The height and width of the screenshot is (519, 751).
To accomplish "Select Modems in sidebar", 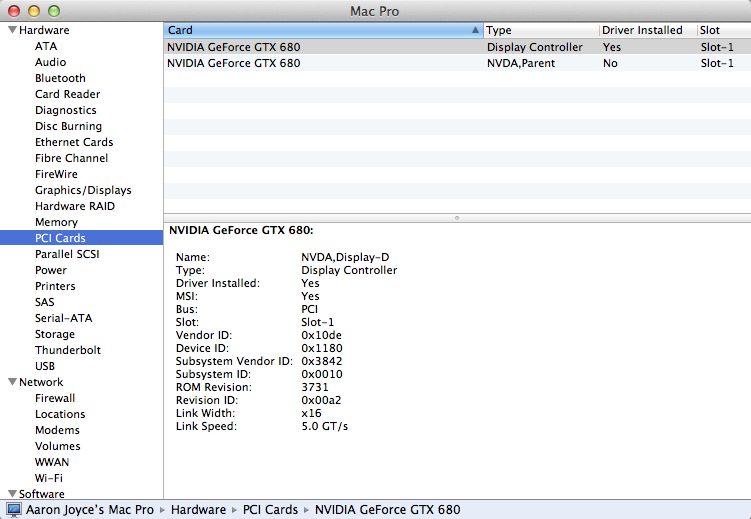I will 57,430.
